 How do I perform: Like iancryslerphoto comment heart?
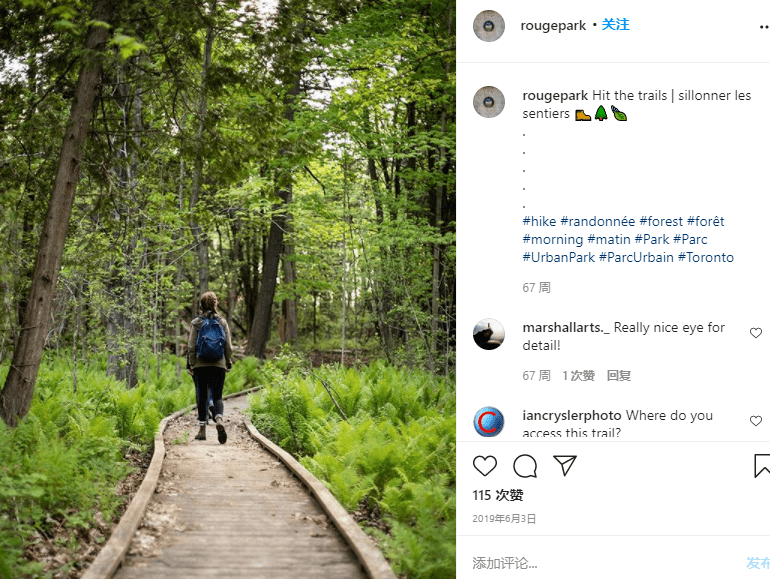pos(756,421)
